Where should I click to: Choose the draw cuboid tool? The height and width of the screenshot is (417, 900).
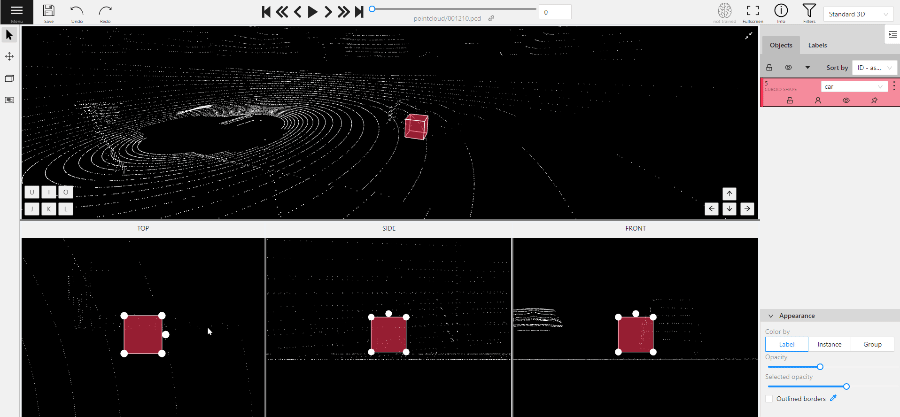(x=9, y=78)
